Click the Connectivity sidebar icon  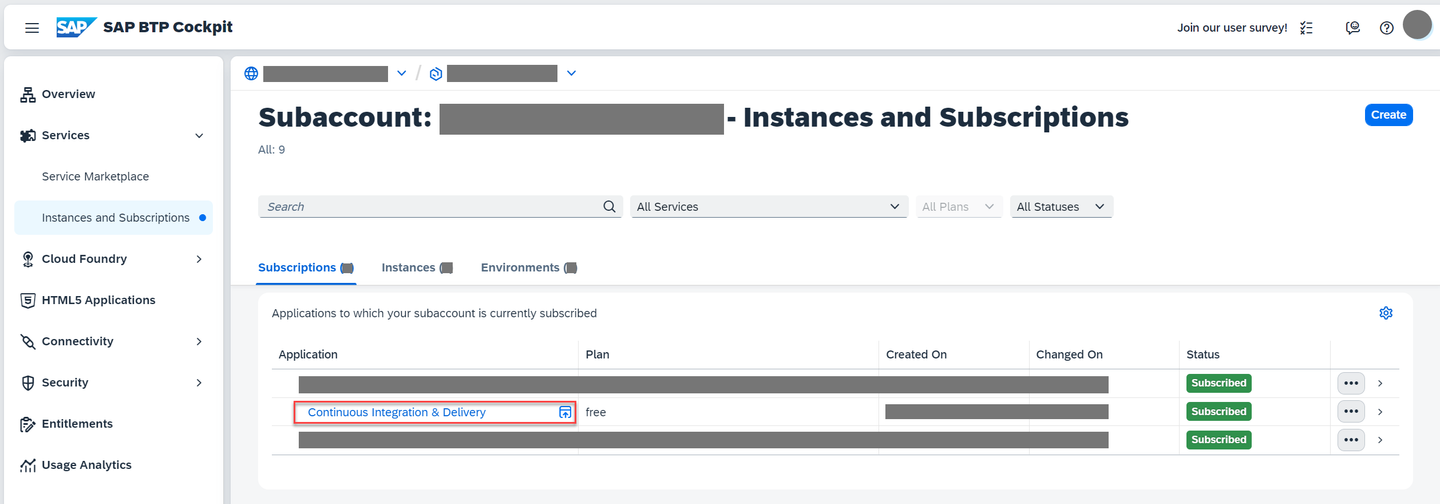coord(28,341)
